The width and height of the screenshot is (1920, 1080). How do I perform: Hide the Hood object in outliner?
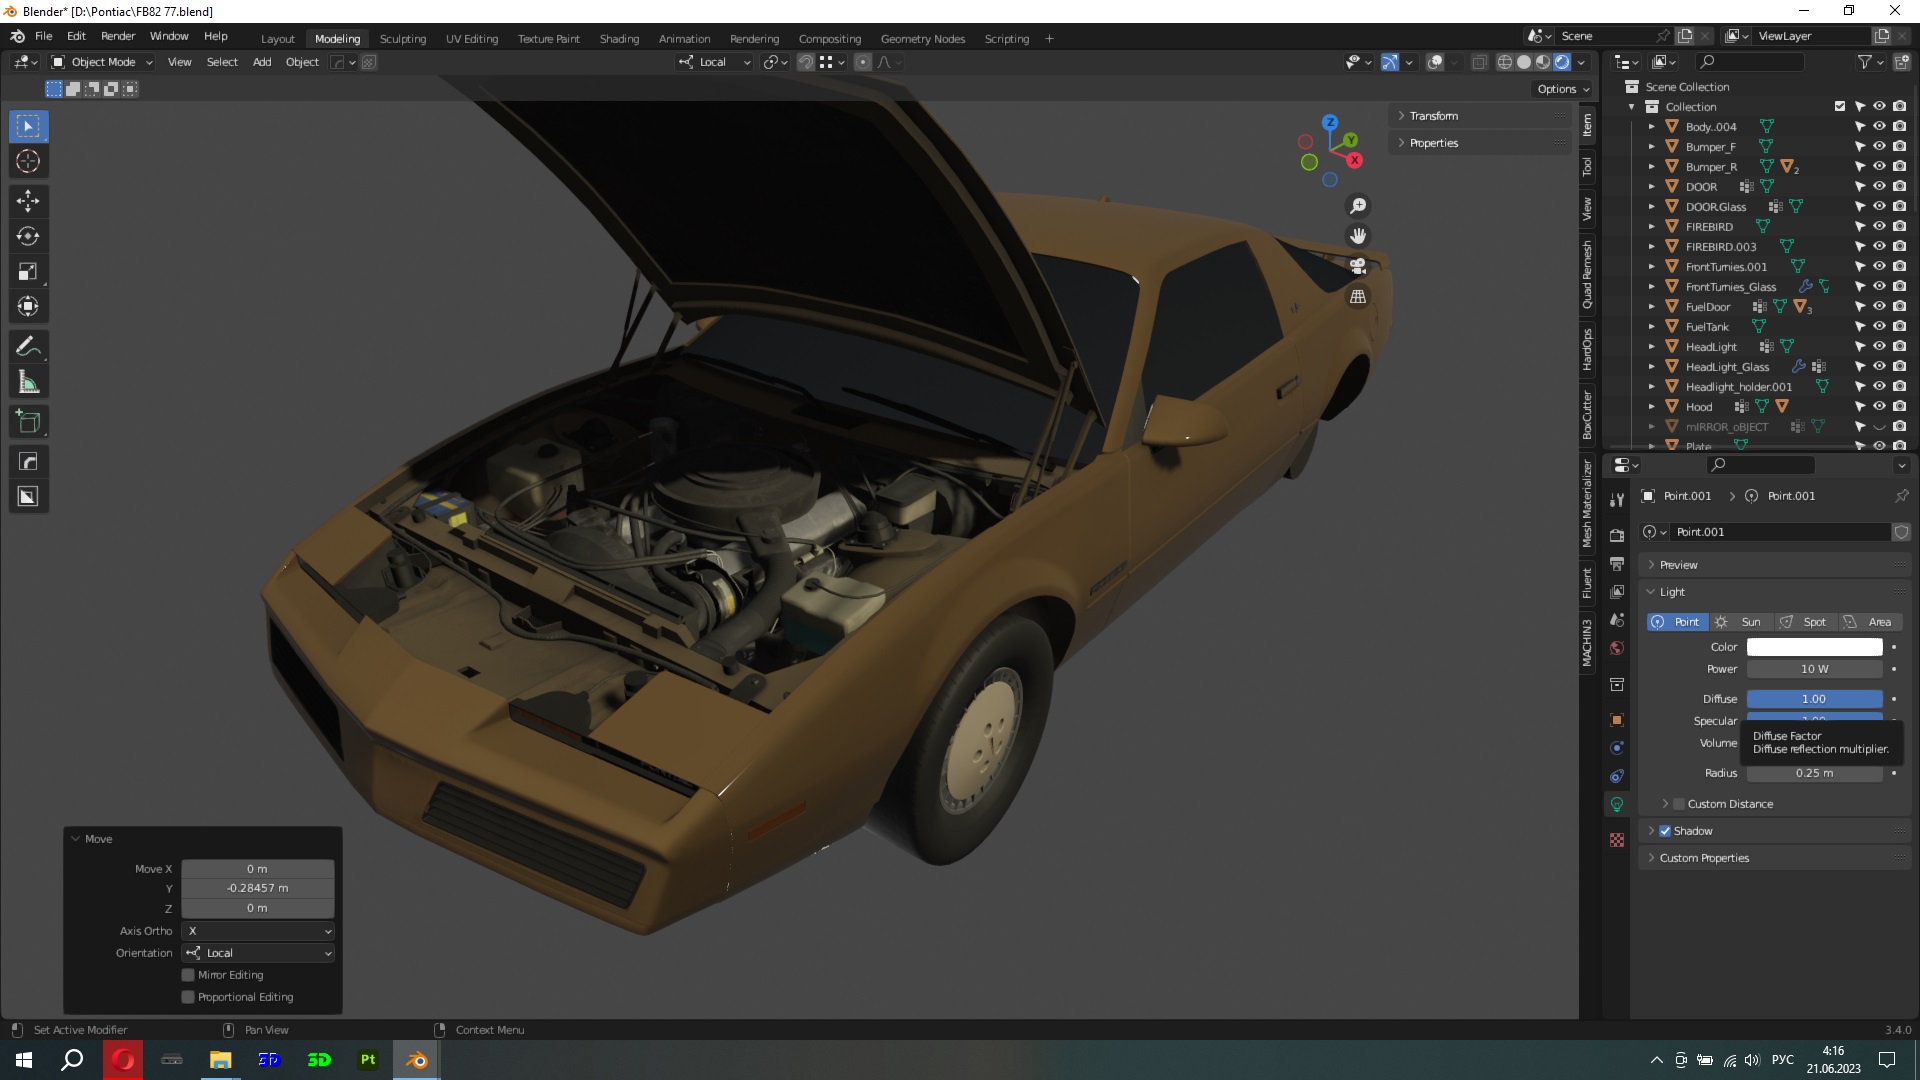(1879, 407)
